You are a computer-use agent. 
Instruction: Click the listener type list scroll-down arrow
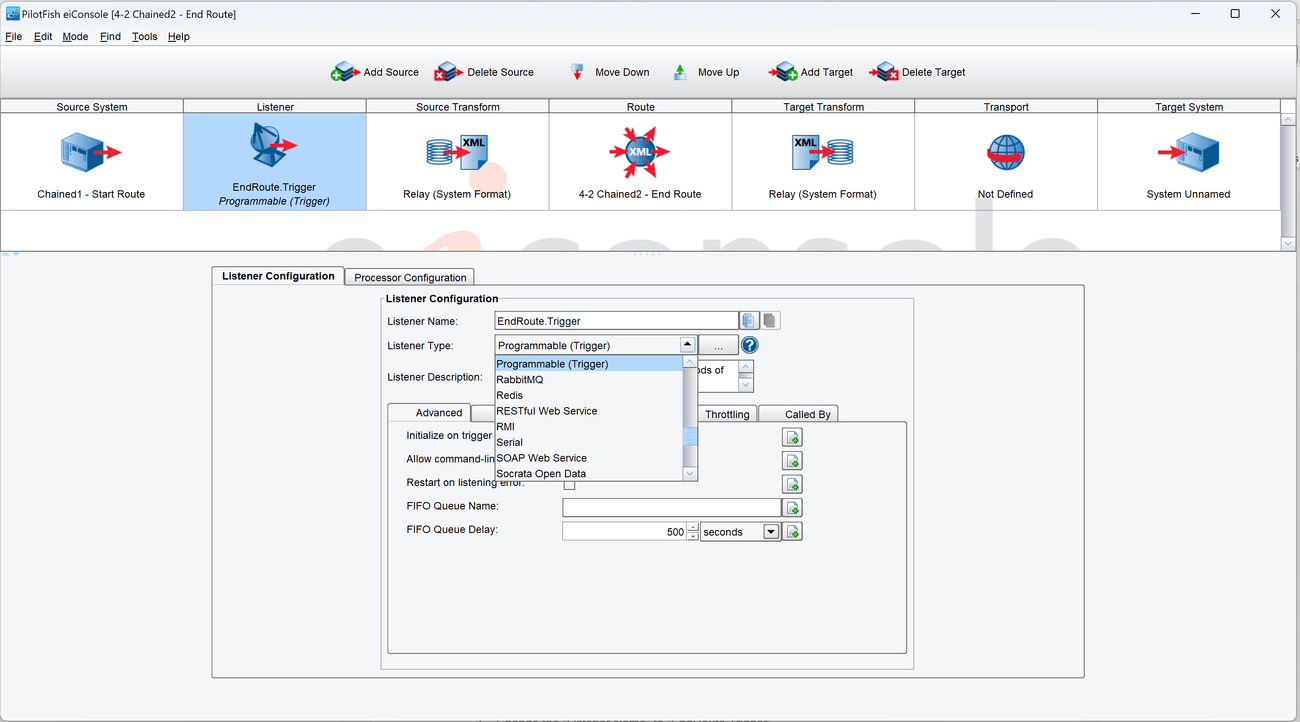690,474
